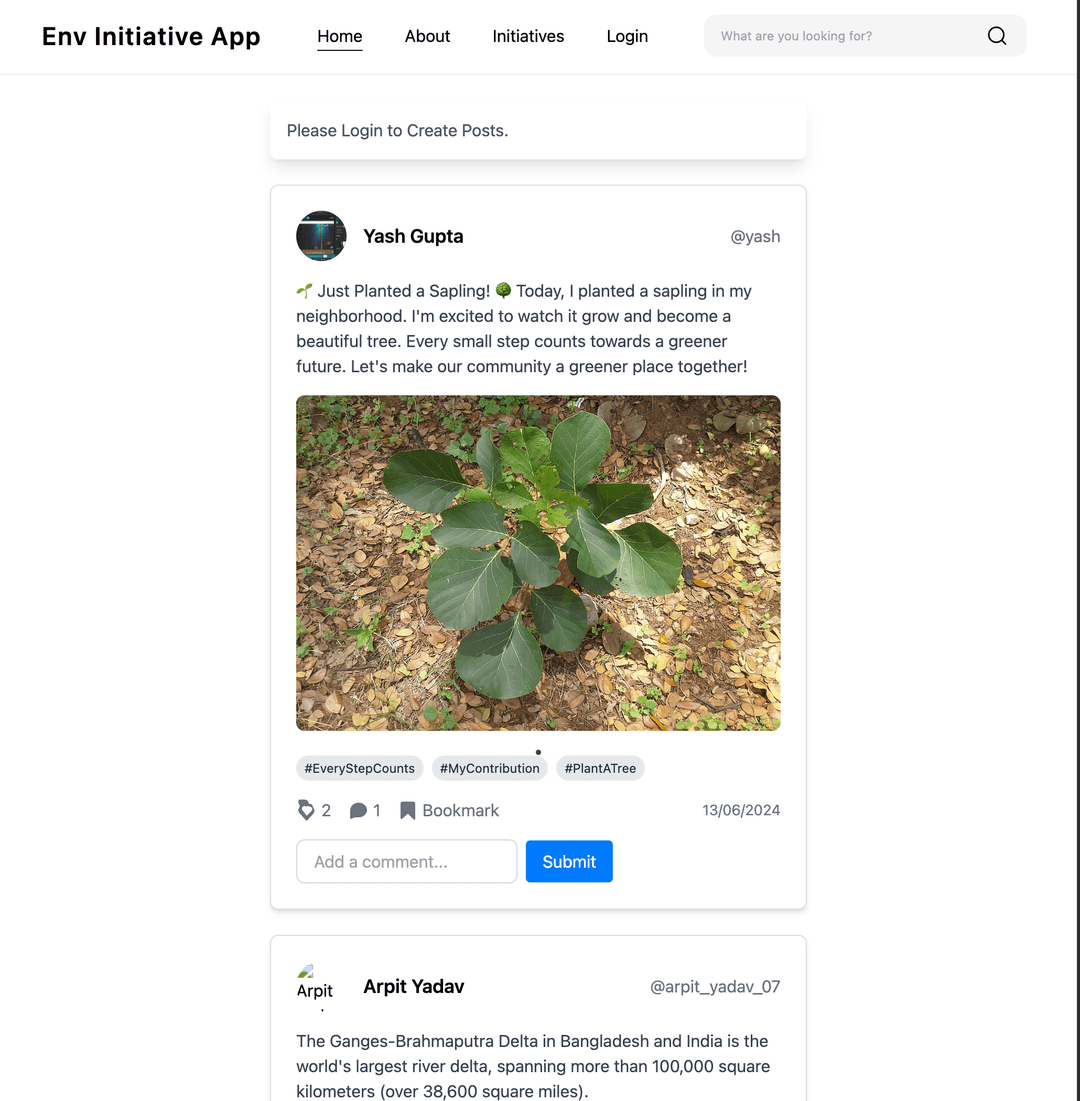Screen dimensions: 1080x1101
Task: Navigate to the Initiatives page
Action: (x=528, y=36)
